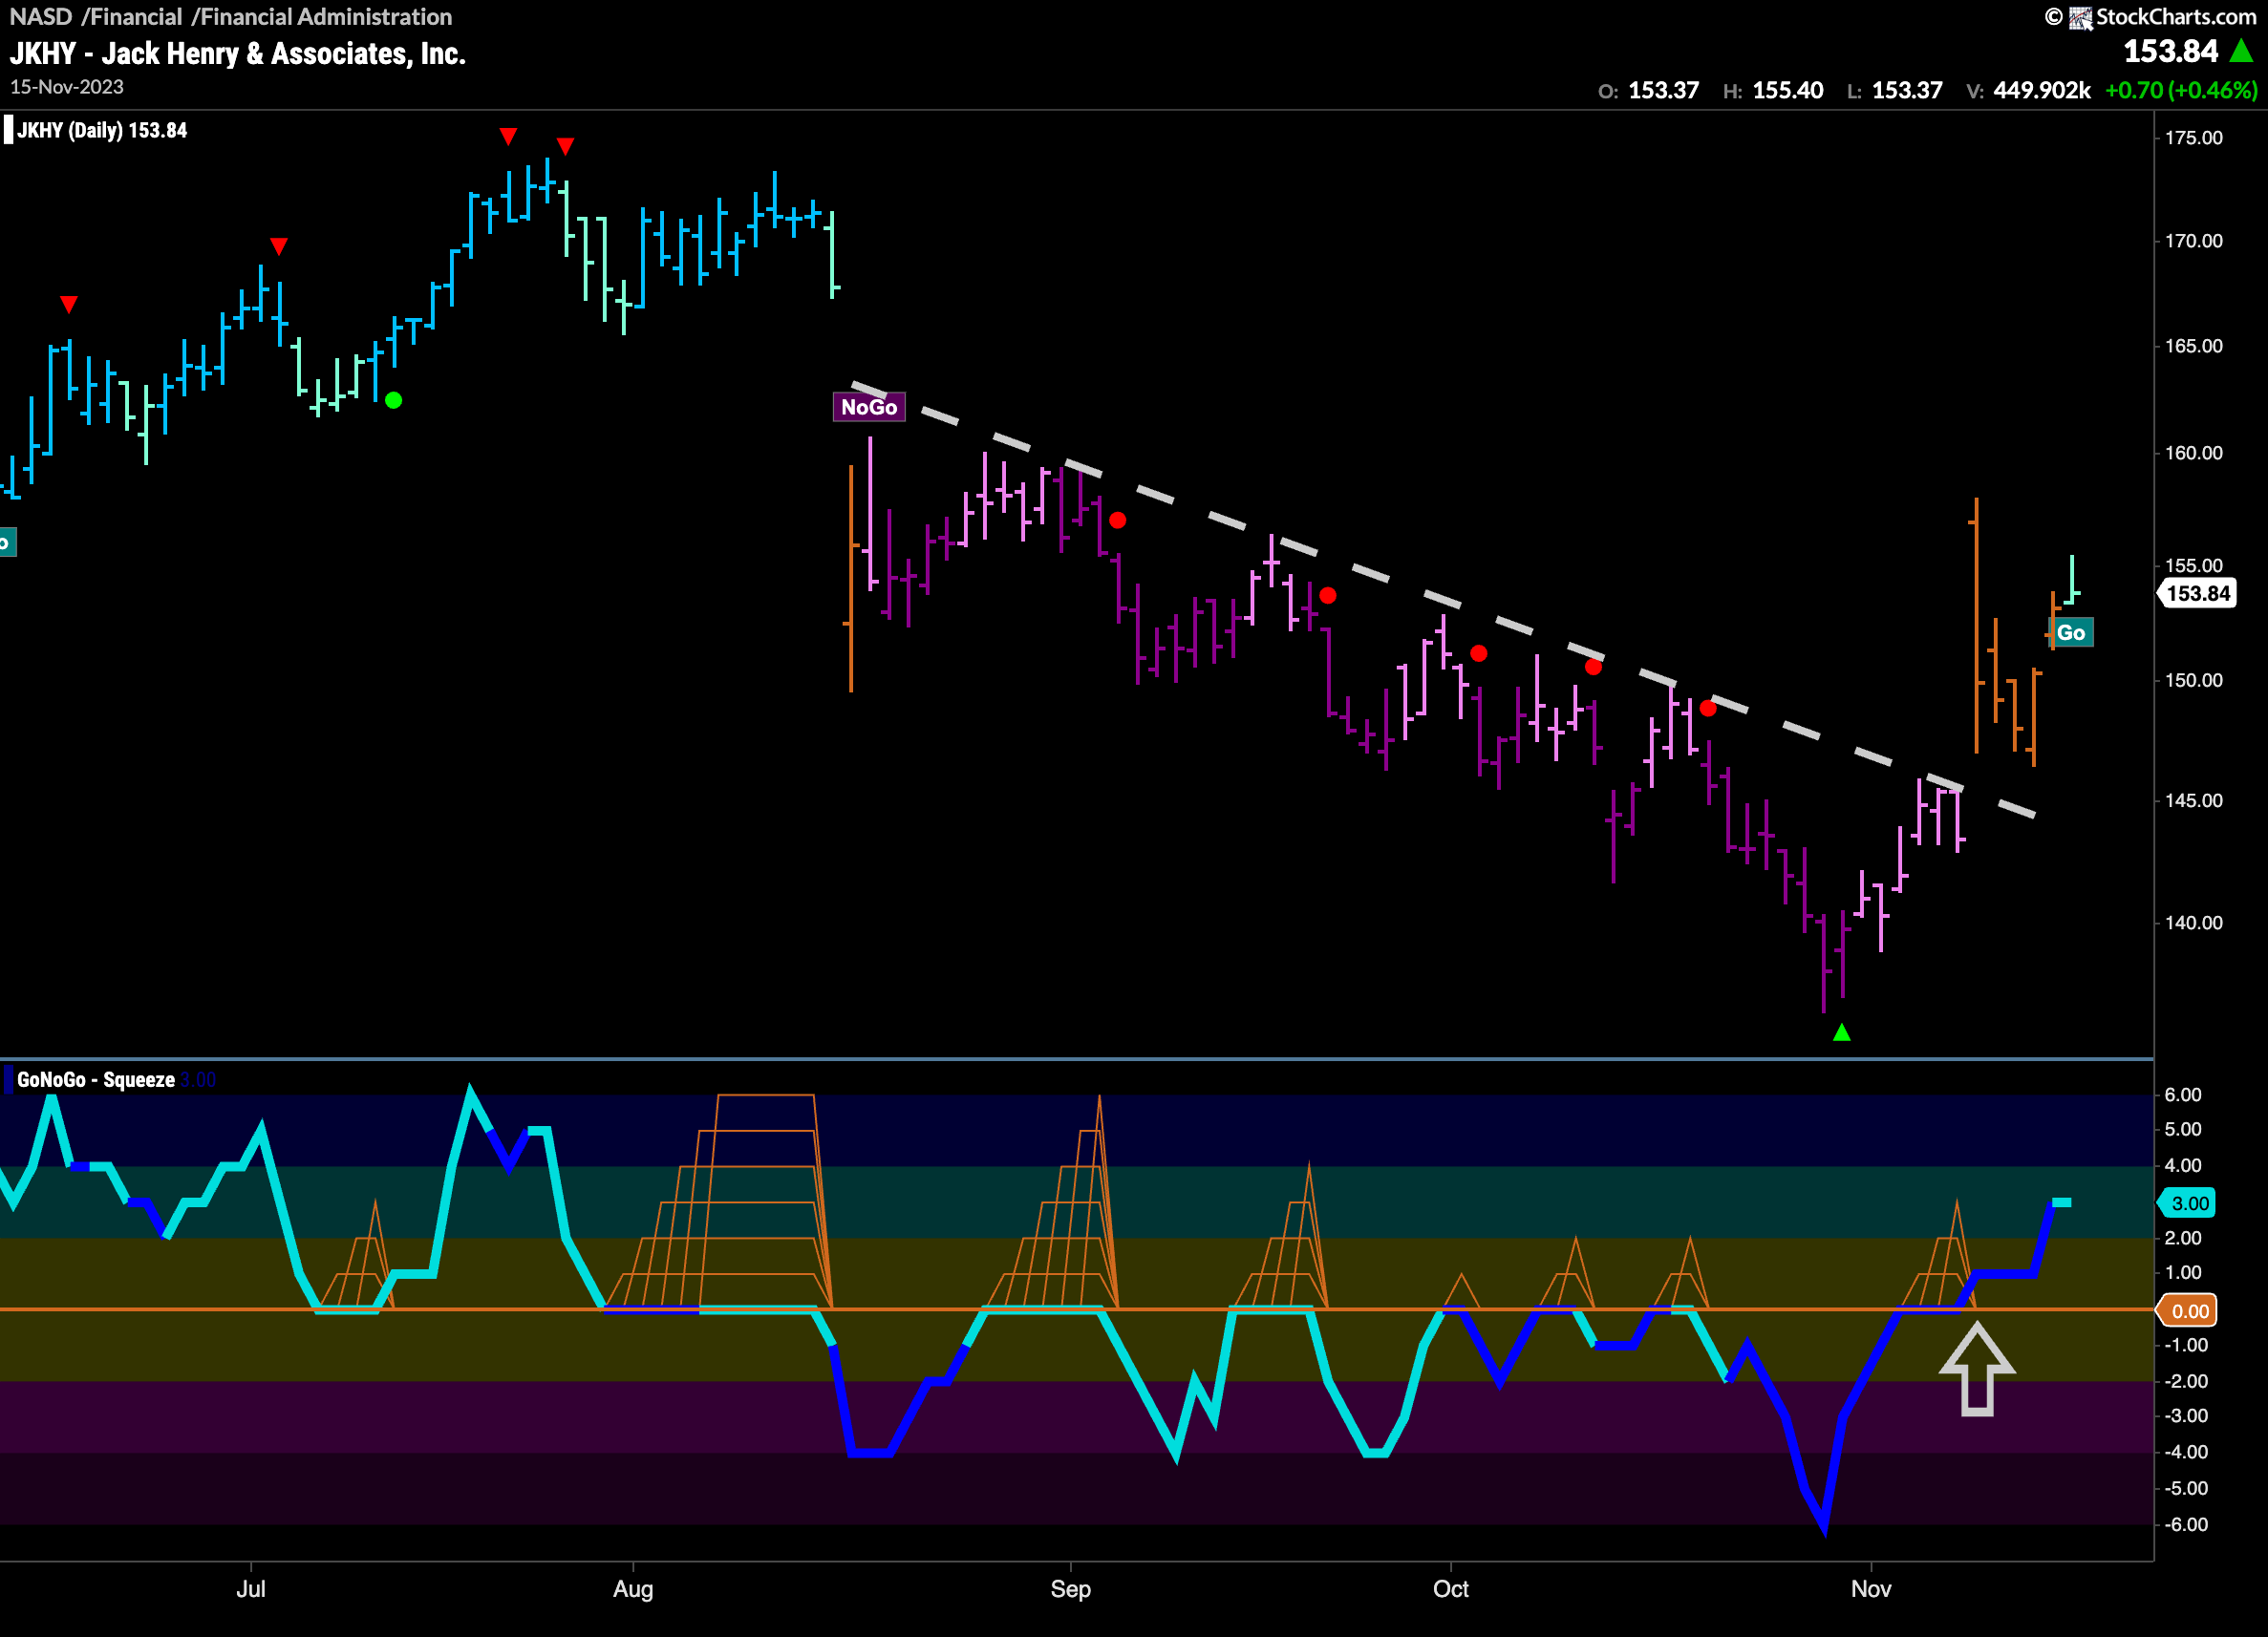
Task: Click the 0.00 zero-line value tag
Action: pos(2189,1311)
